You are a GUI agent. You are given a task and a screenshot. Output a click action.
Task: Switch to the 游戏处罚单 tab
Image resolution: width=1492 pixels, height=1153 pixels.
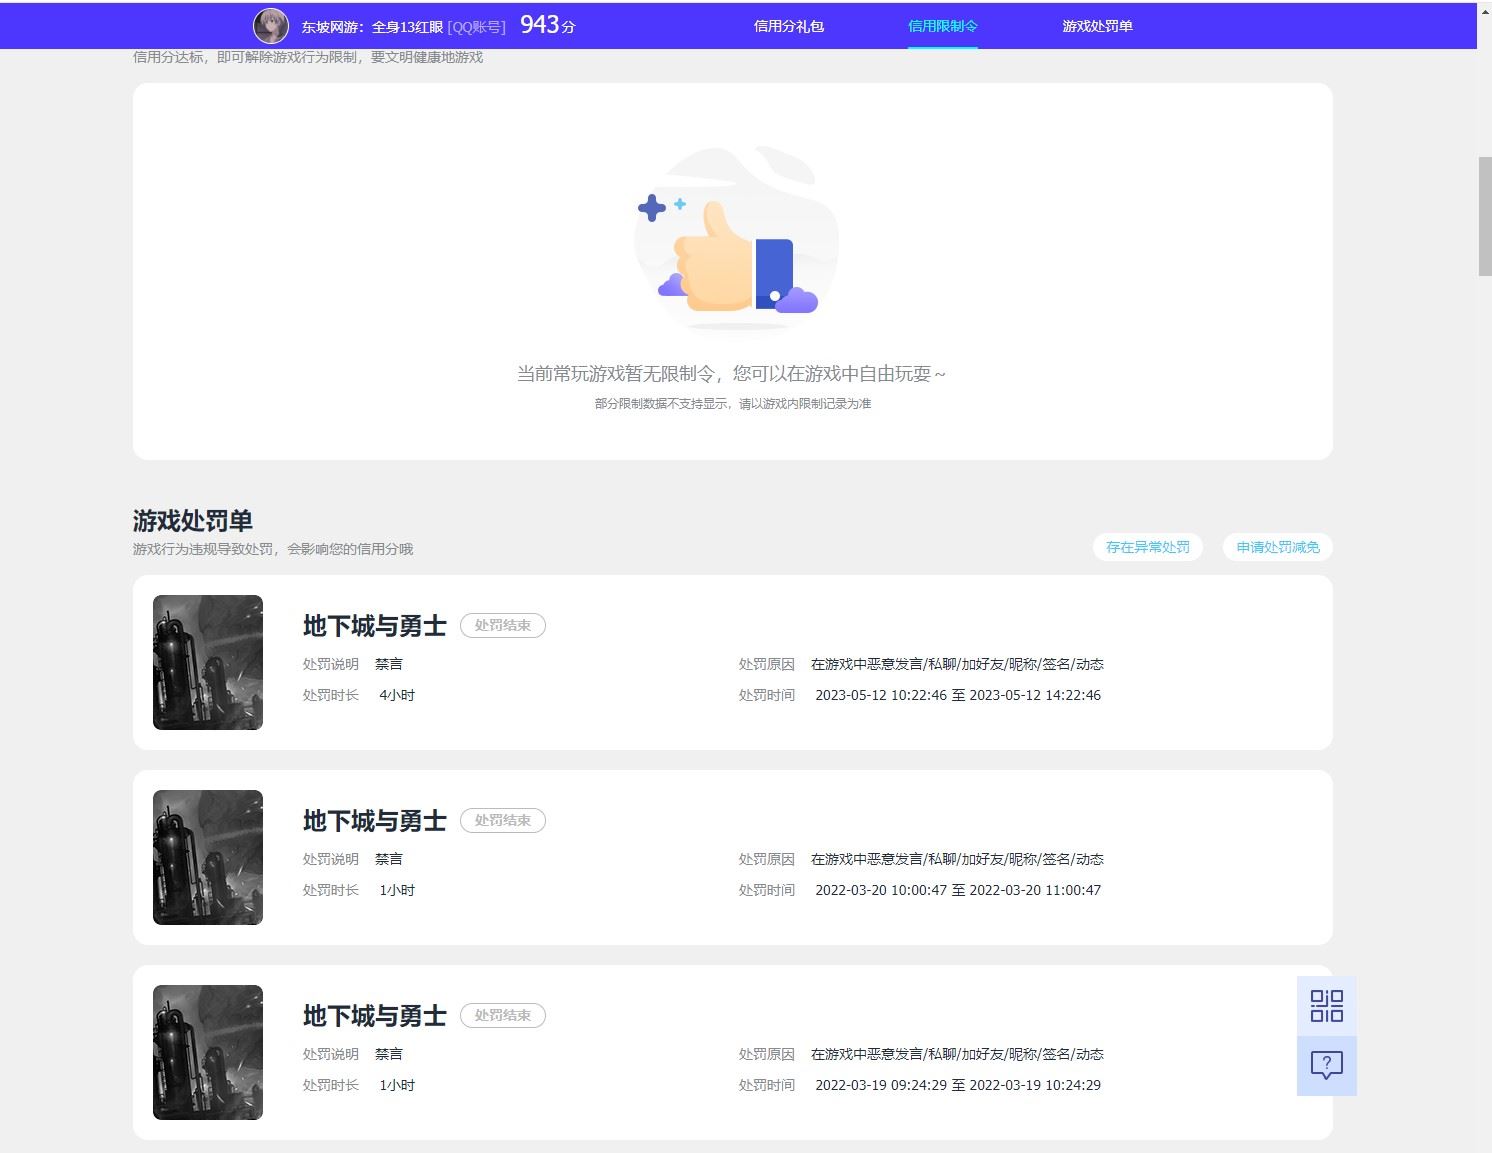click(x=1096, y=26)
